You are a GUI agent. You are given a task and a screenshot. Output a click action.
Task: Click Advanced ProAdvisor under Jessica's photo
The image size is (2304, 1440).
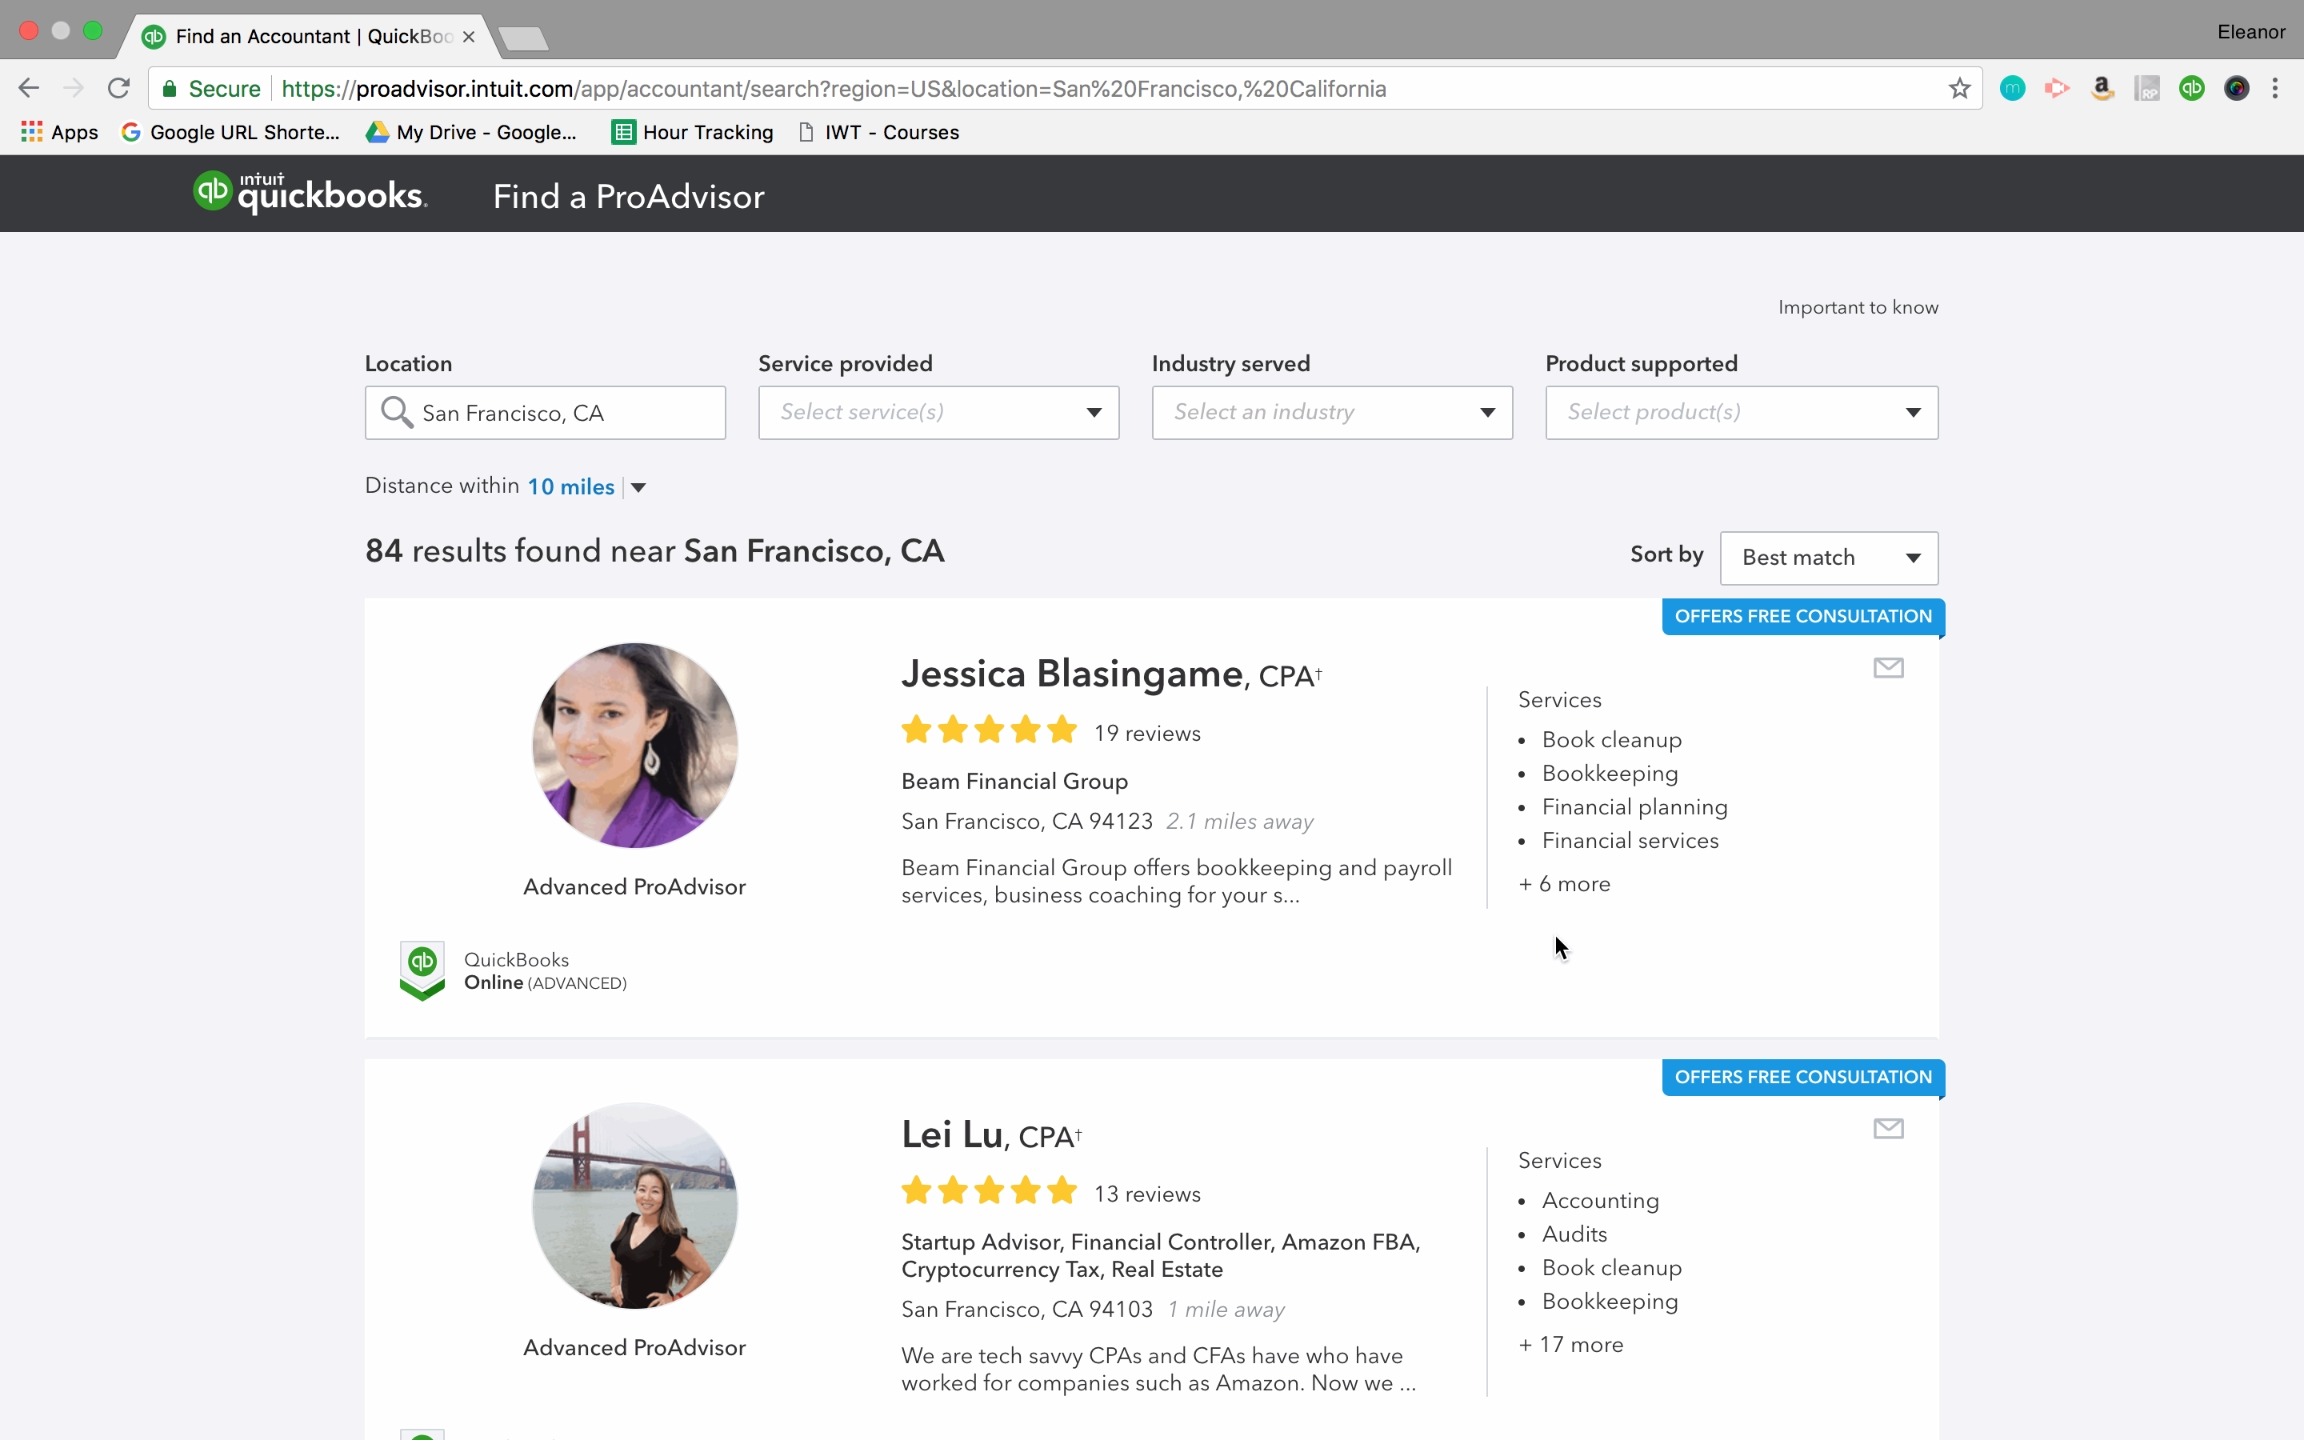(x=634, y=887)
